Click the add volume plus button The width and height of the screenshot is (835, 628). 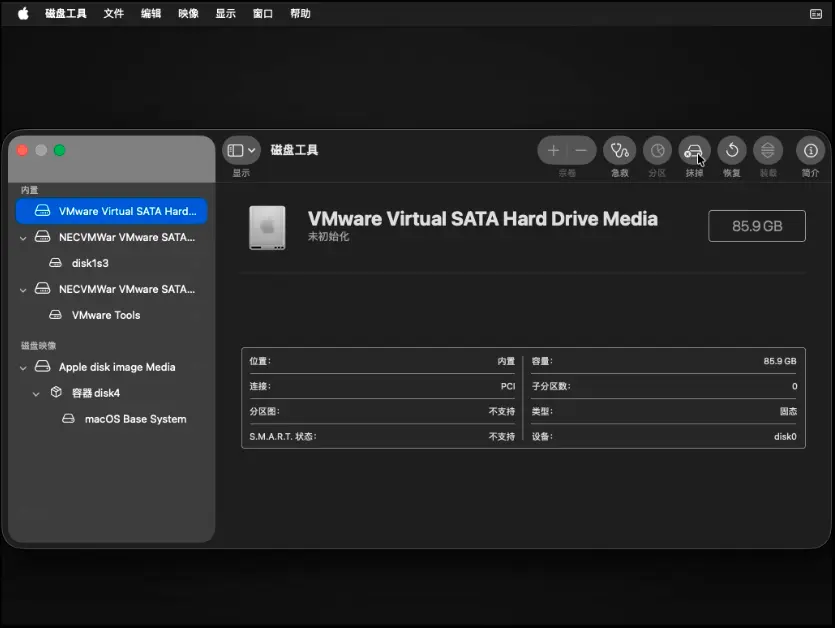click(553, 151)
